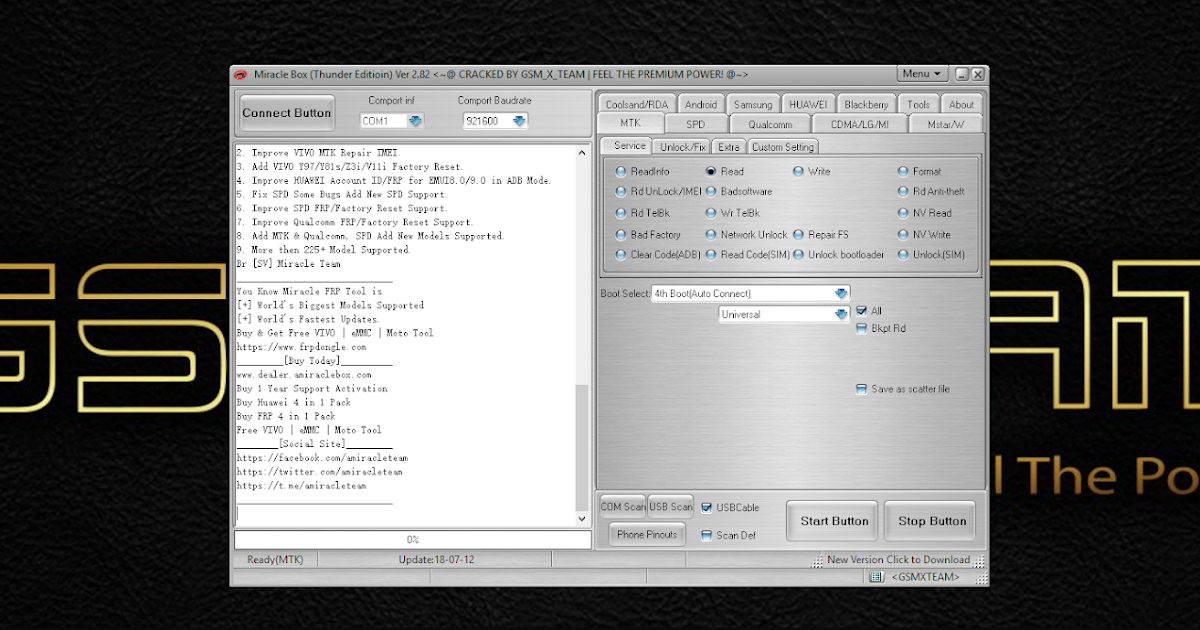Toggle the All checkbox
Screen dimensions: 1200x630
[861, 311]
